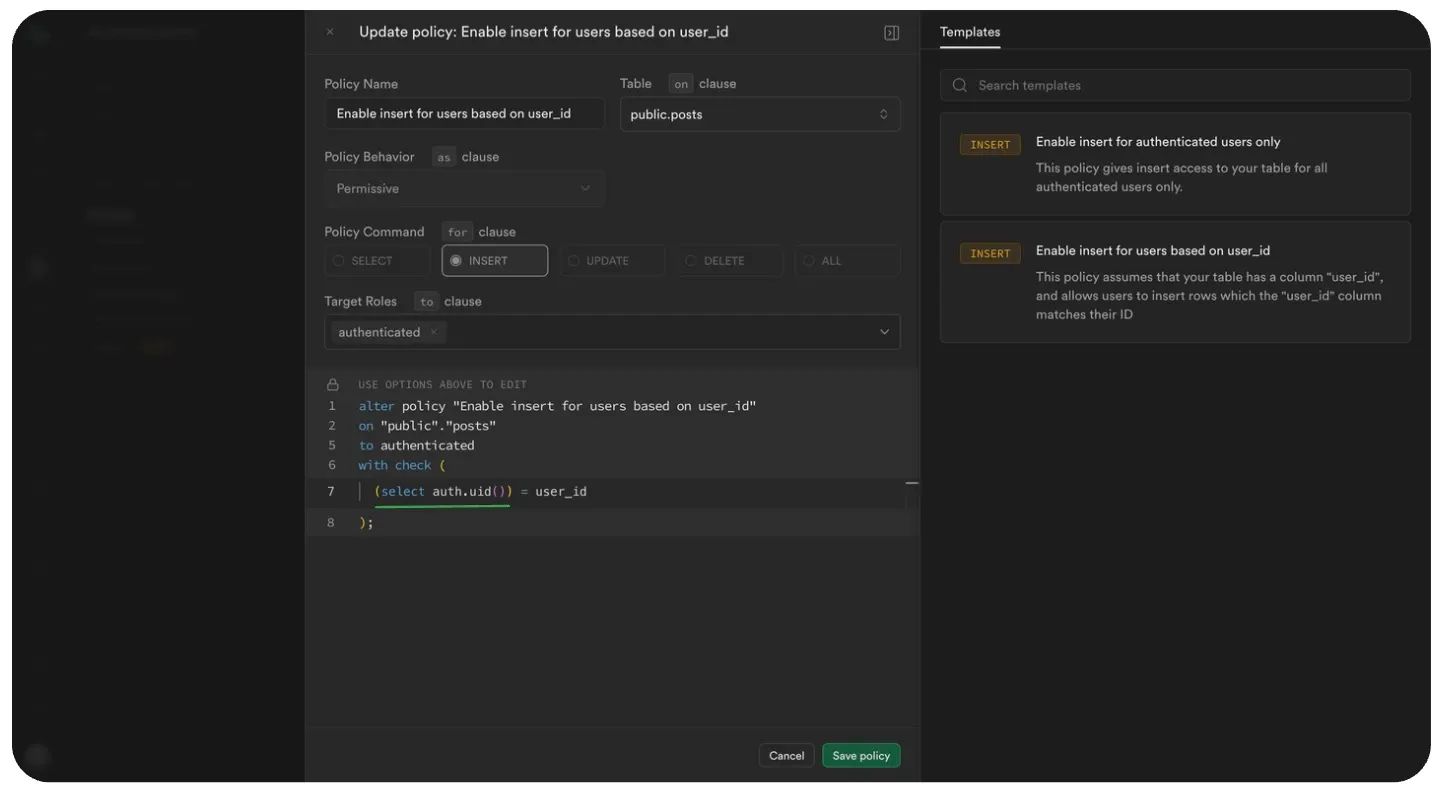Screen dimensions: 1456x804
Task: Click the 'to authenticated' code line
Action: point(416,446)
